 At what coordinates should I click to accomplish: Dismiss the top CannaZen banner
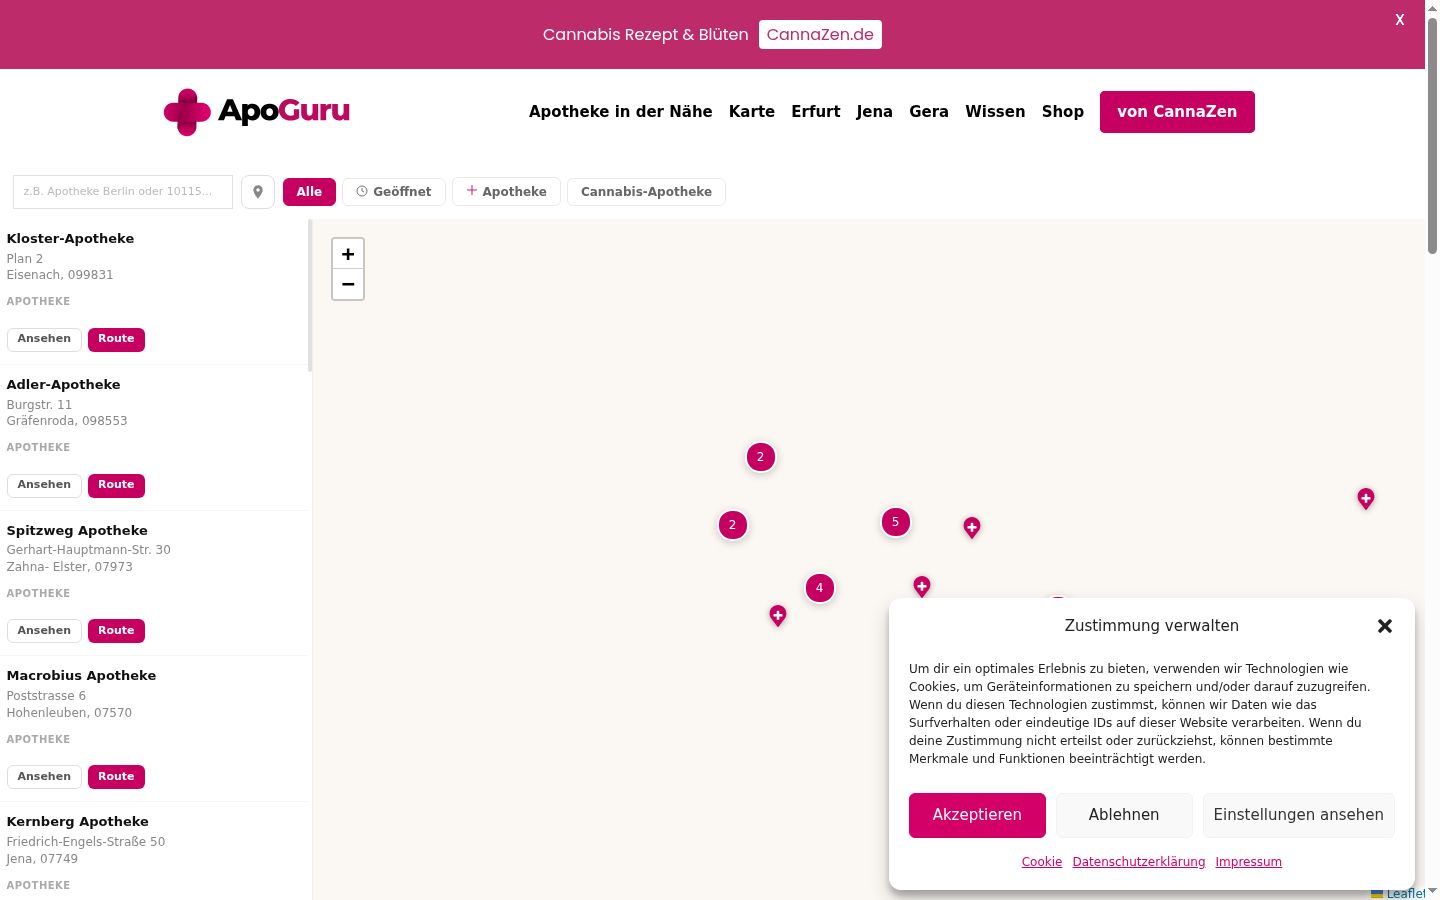1400,19
